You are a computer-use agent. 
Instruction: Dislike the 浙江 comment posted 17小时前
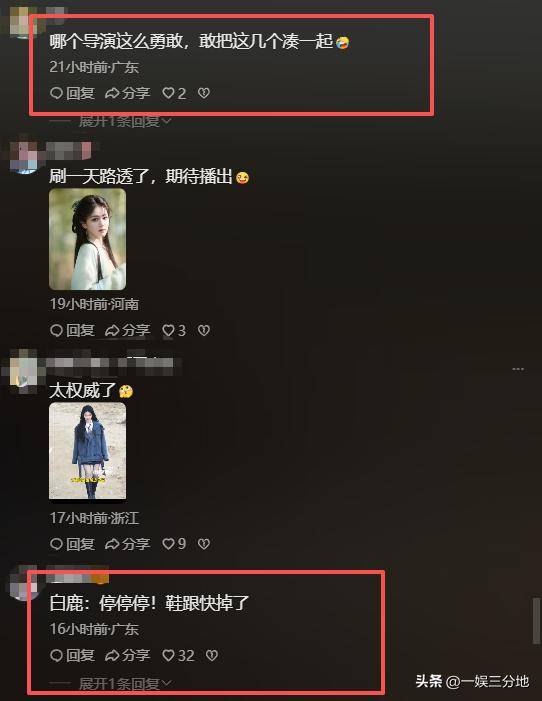coord(204,544)
